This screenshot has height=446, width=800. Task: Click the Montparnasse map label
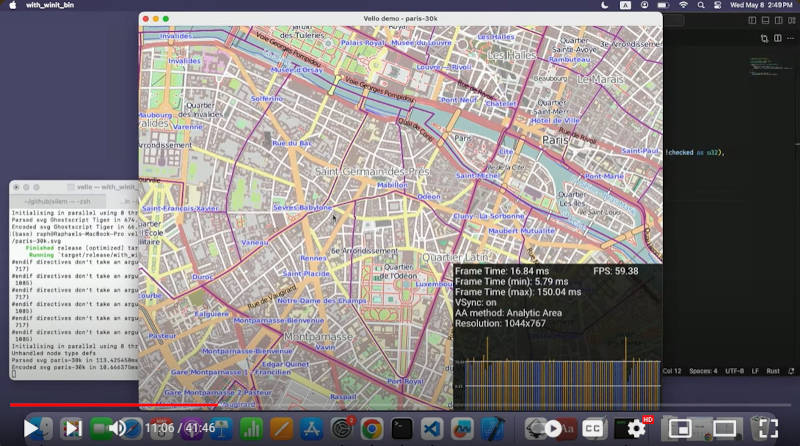tap(318, 337)
